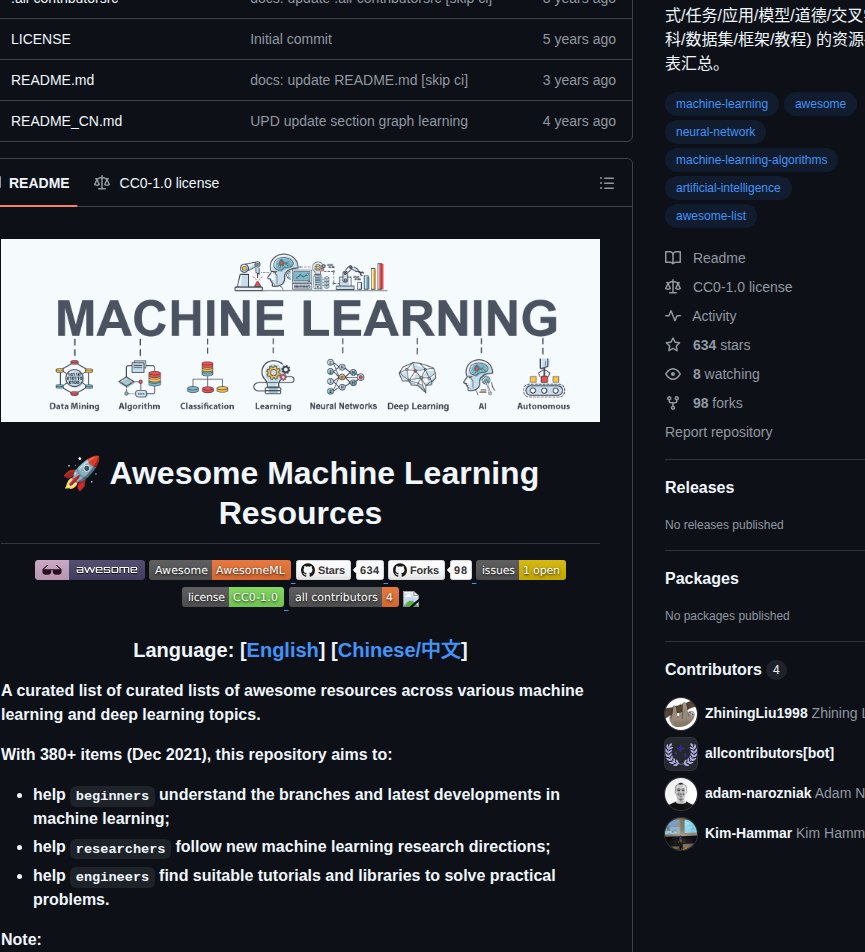
Task: Open the README_CN.md file
Action: 66,121
